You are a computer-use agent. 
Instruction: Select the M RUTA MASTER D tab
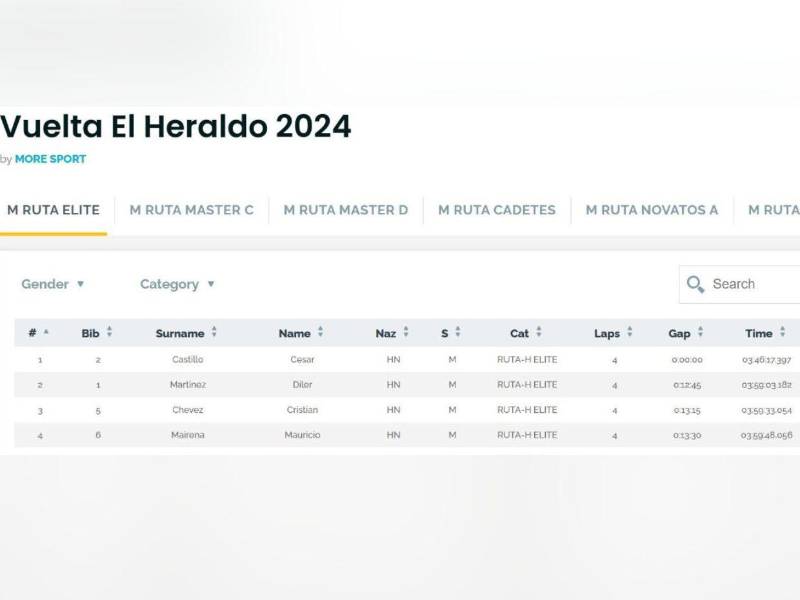[x=346, y=210]
